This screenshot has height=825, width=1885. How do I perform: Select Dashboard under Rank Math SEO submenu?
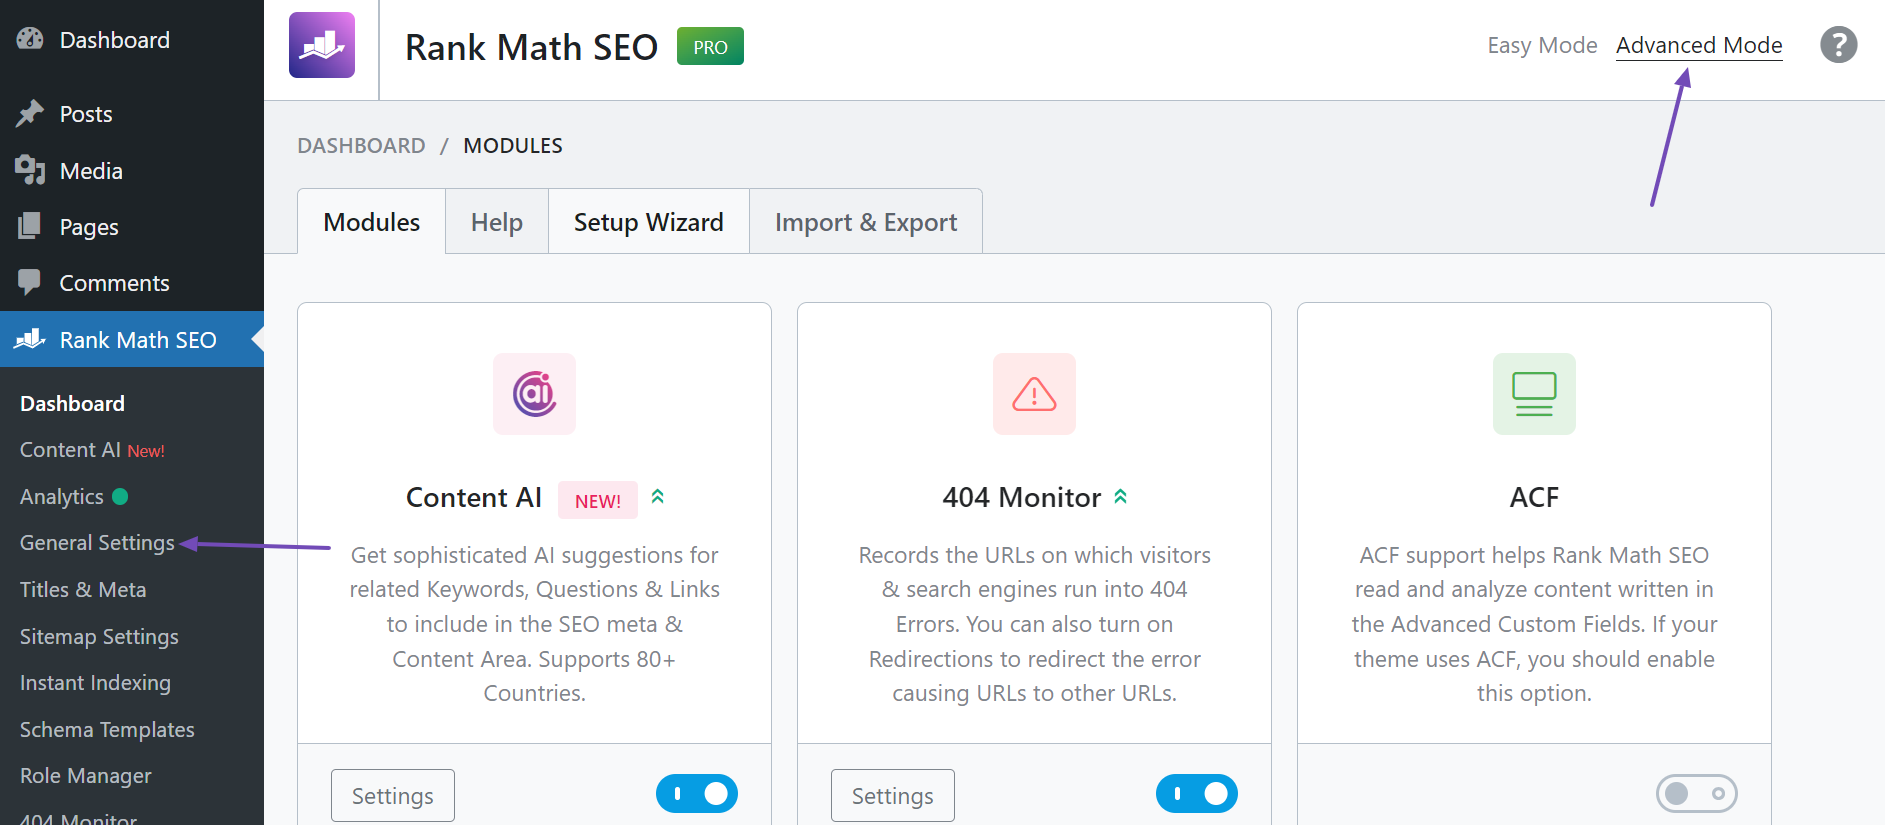point(72,403)
